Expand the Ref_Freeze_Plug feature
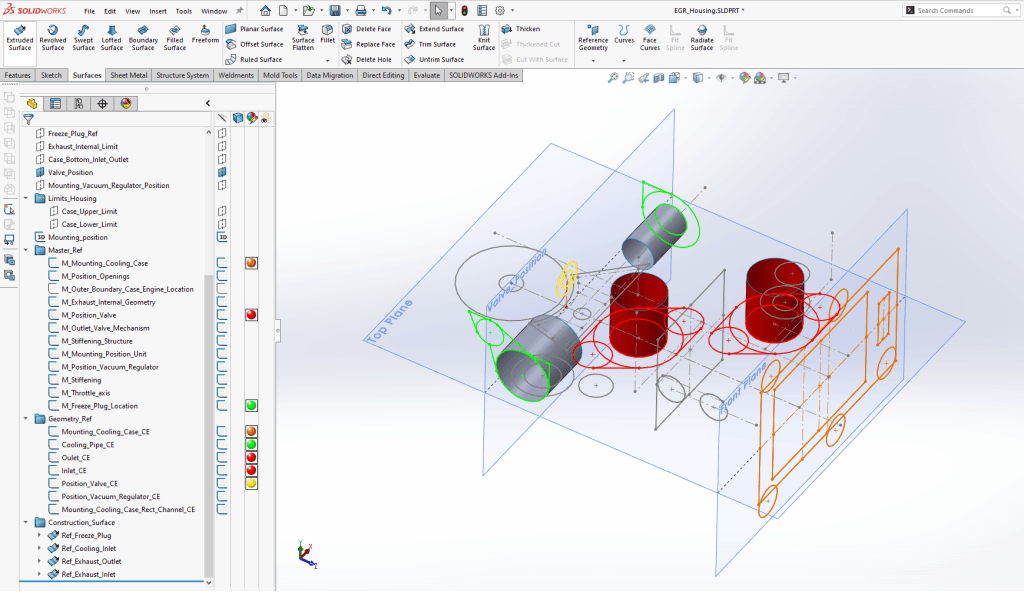The width and height of the screenshot is (1024, 614). point(39,535)
